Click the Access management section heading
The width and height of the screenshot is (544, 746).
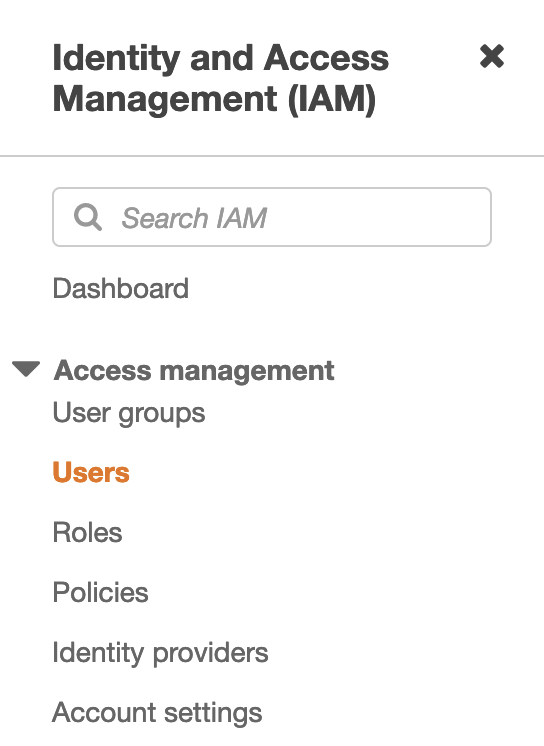(x=194, y=371)
